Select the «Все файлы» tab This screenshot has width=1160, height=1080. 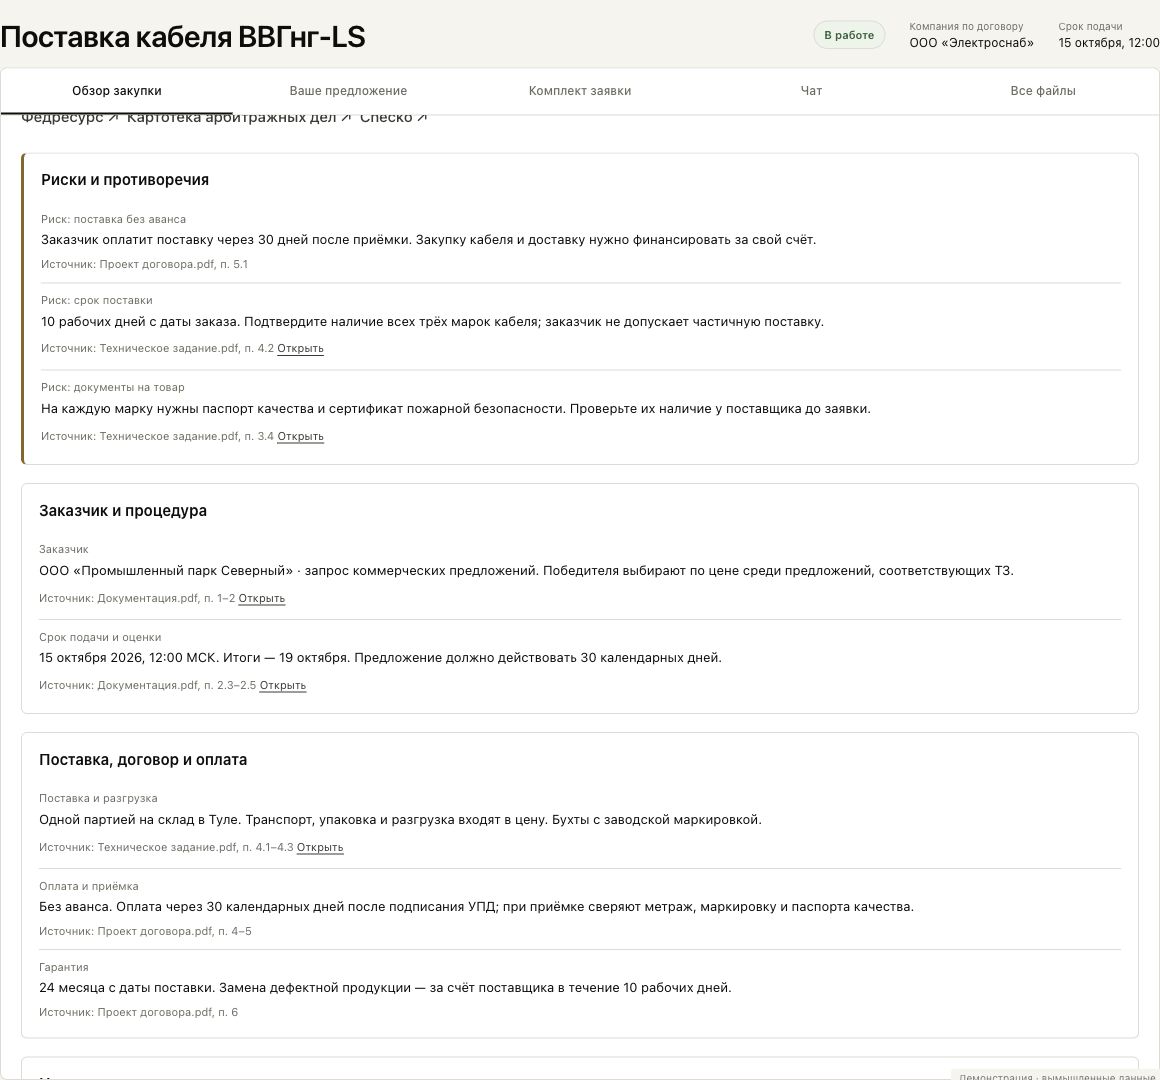pyautogui.click(x=1042, y=91)
